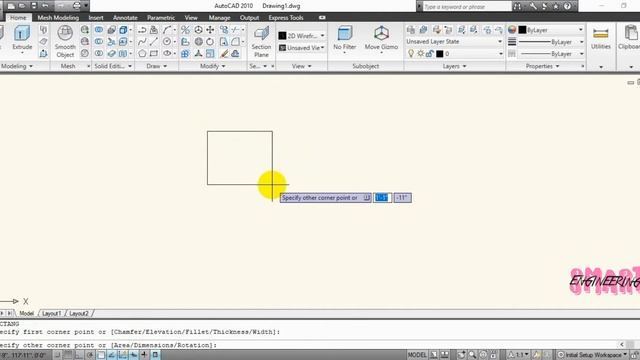Open the Unsaved Layer State dropdown
The width and height of the screenshot is (640, 360).
pos(454,42)
